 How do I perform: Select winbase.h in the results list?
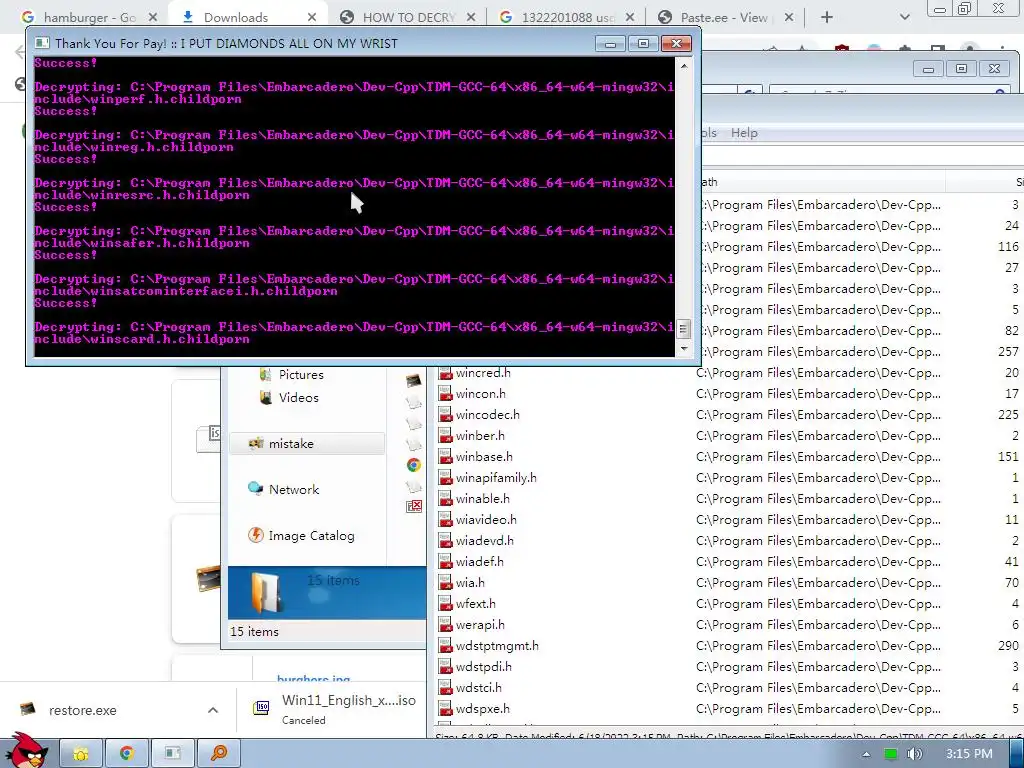[x=484, y=456]
